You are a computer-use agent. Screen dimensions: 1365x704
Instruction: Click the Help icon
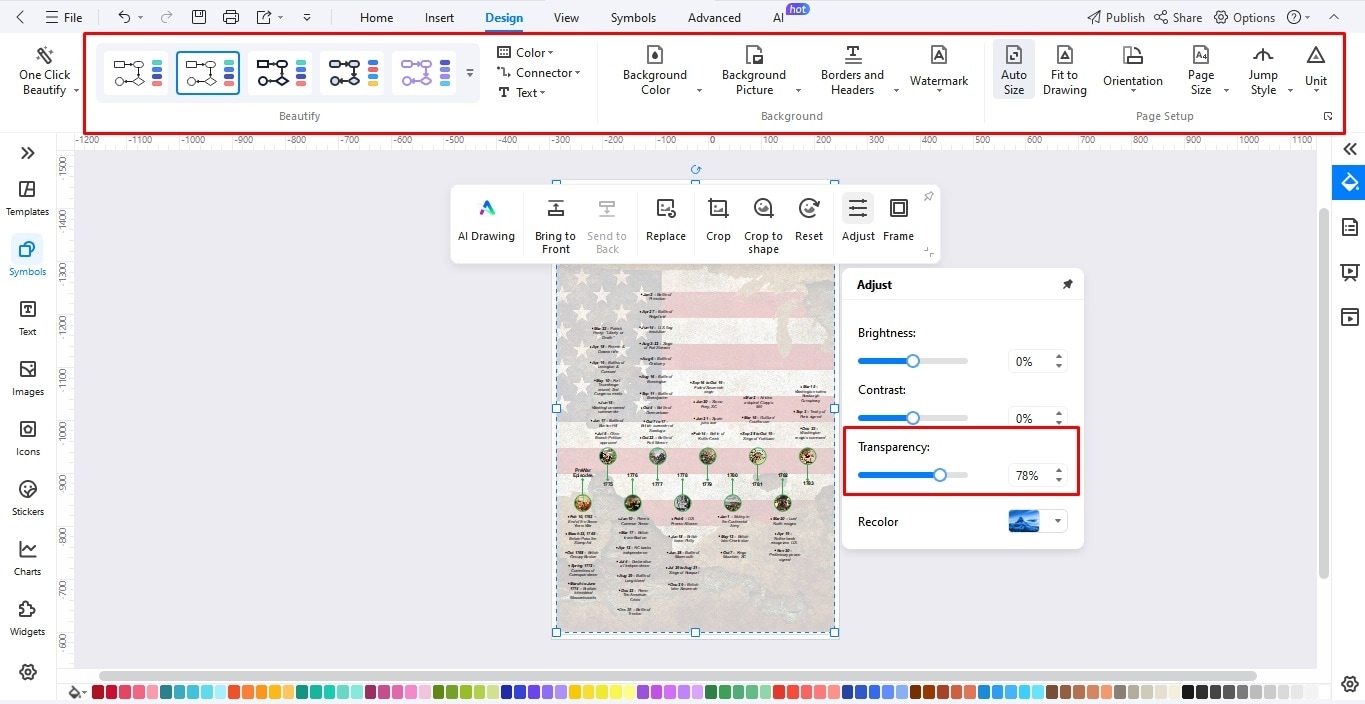[1294, 17]
